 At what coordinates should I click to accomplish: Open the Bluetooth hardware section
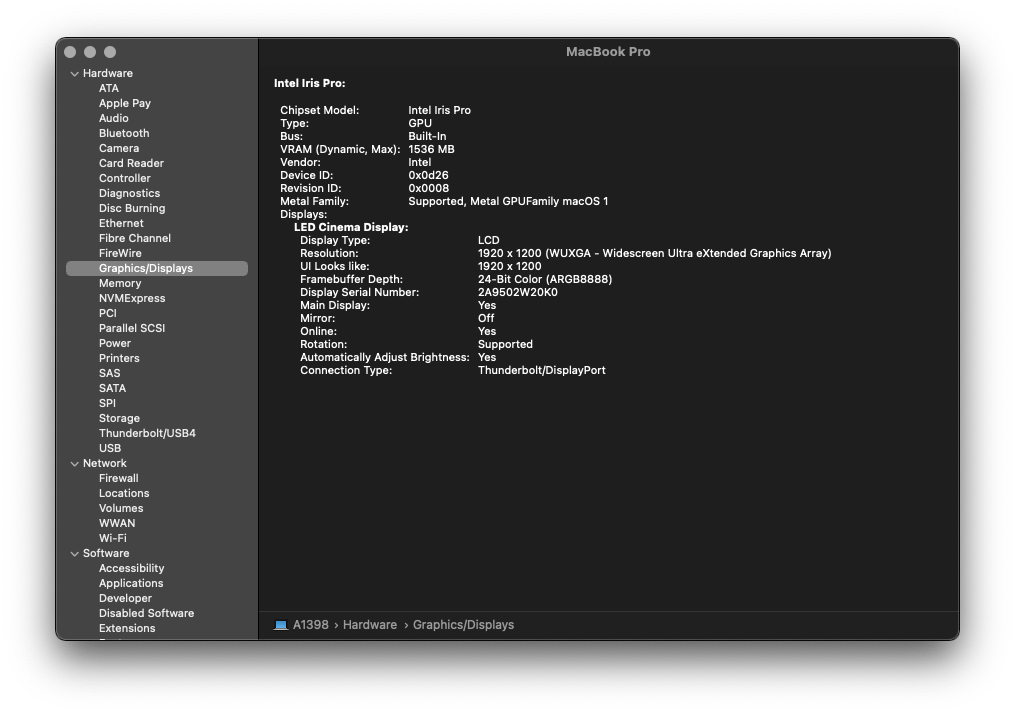(x=124, y=133)
